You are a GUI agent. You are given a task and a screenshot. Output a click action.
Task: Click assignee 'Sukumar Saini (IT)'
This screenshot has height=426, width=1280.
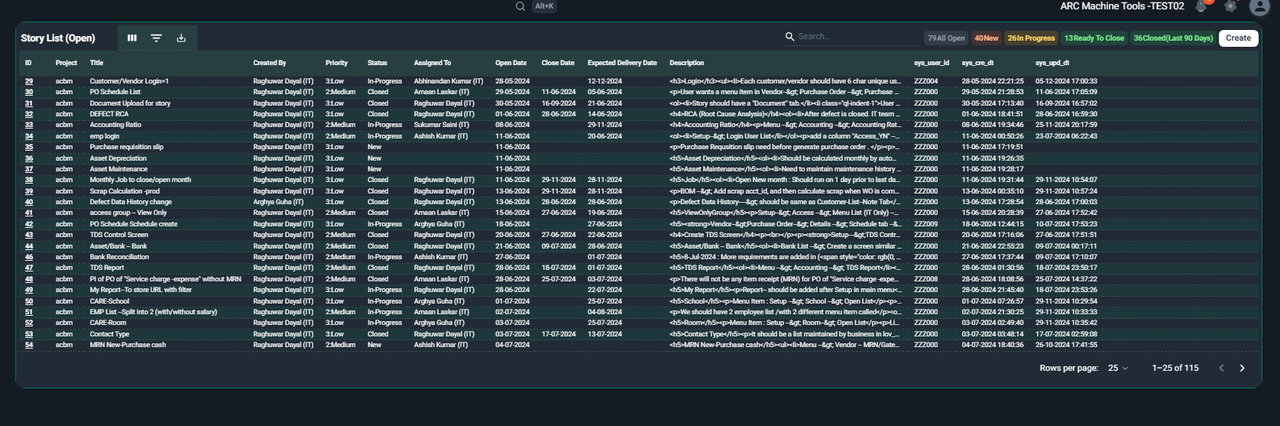443,125
